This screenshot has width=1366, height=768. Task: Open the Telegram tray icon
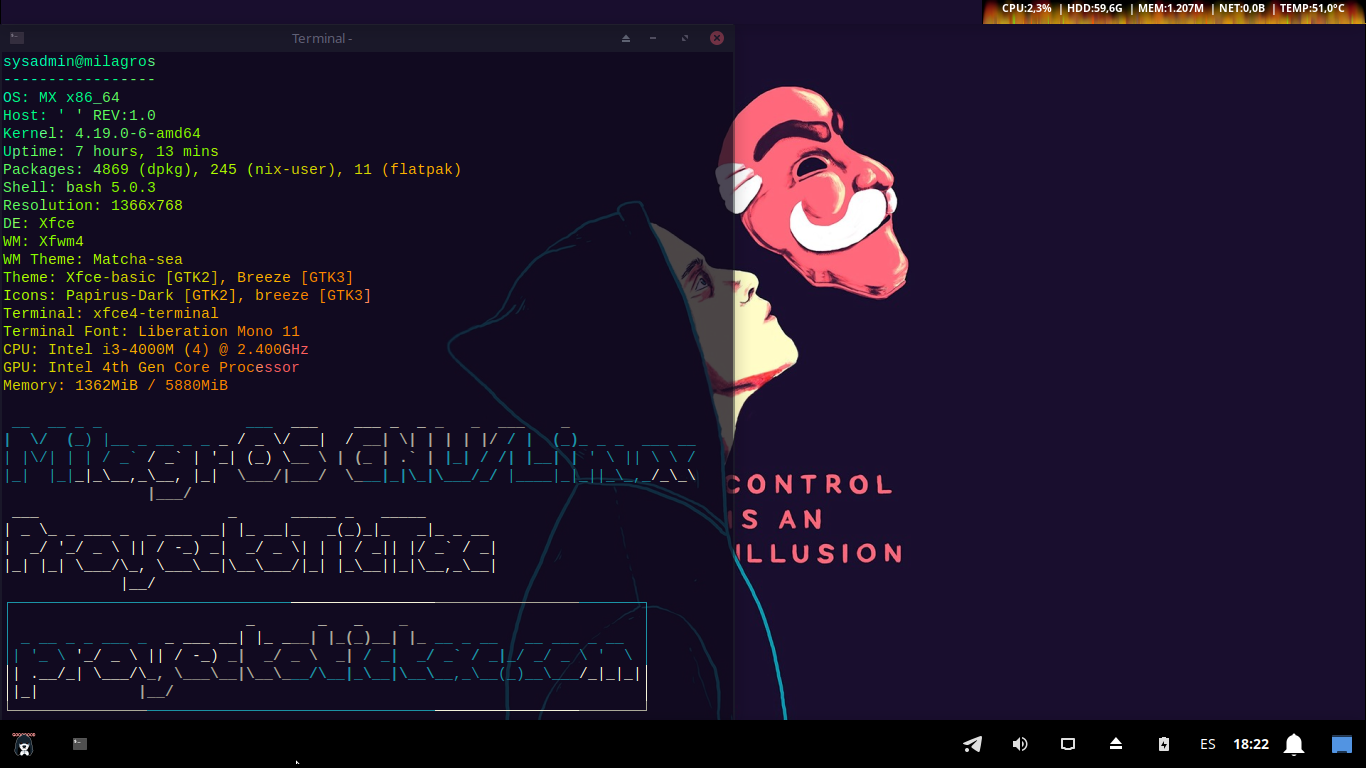click(972, 744)
